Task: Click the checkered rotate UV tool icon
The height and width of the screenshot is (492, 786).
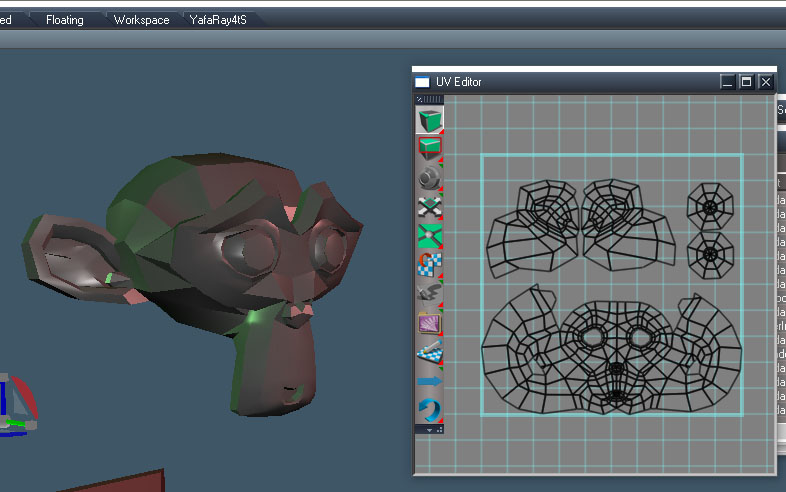Action: coord(430,265)
